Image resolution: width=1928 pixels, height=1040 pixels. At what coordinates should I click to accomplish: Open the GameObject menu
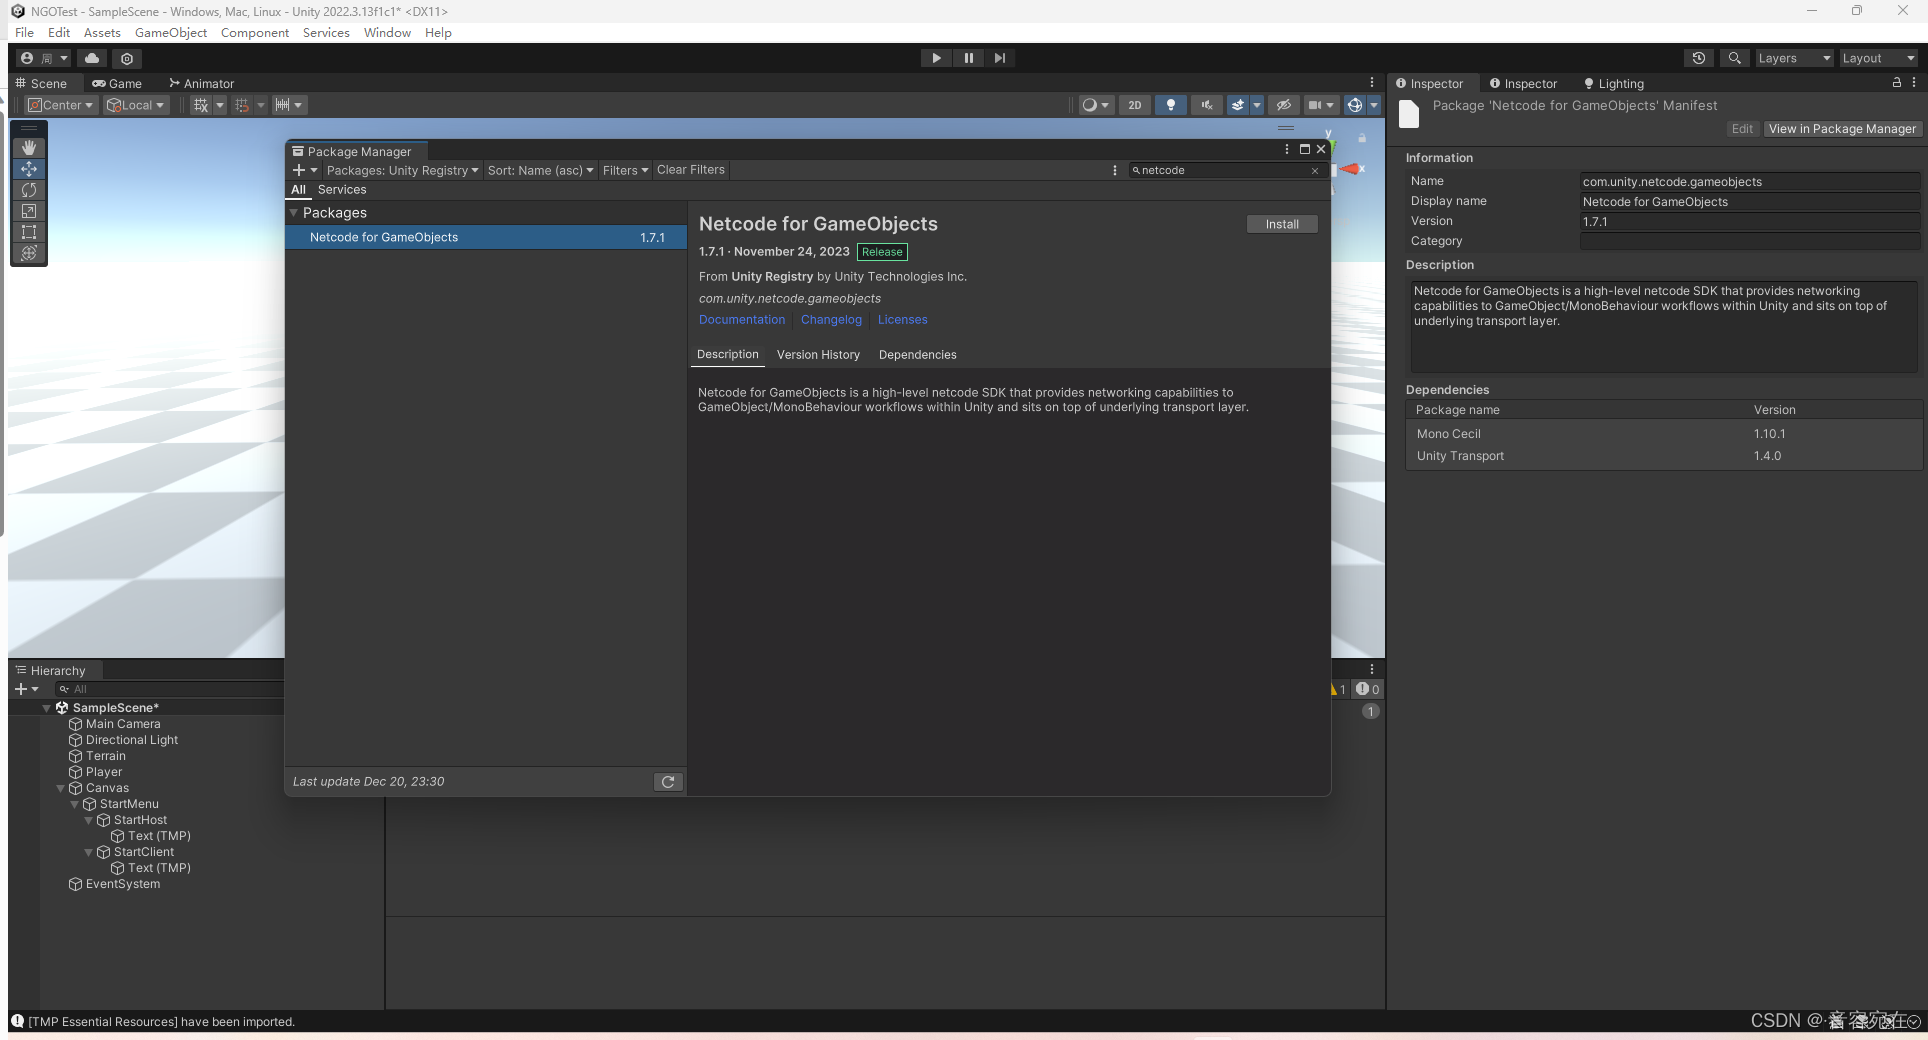pyautogui.click(x=170, y=32)
